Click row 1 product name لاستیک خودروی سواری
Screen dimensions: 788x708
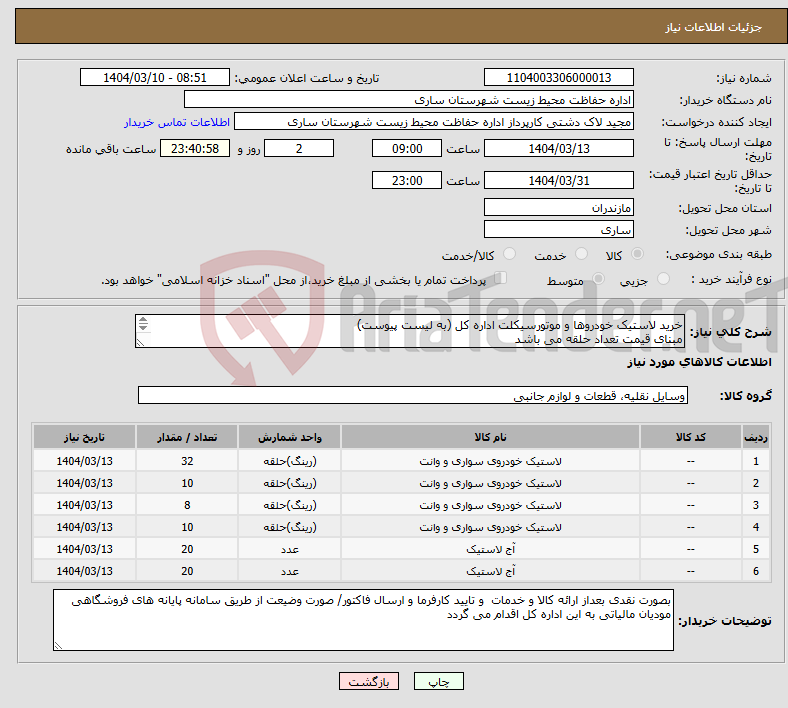coord(490,461)
